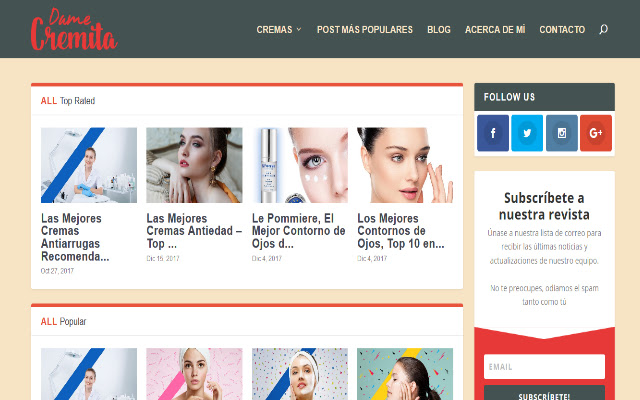Select the ALL filter in Popular
Viewport: 640px width, 400px height.
[x=49, y=322]
